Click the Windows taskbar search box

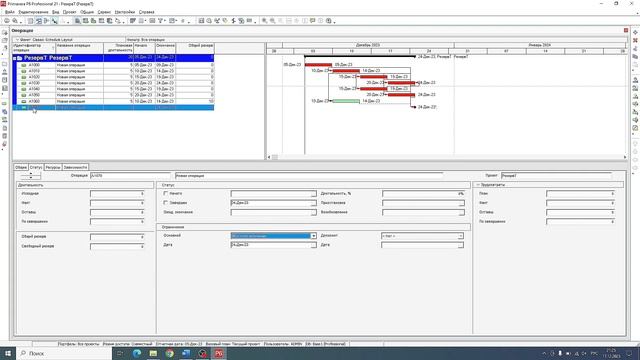click(x=64, y=353)
